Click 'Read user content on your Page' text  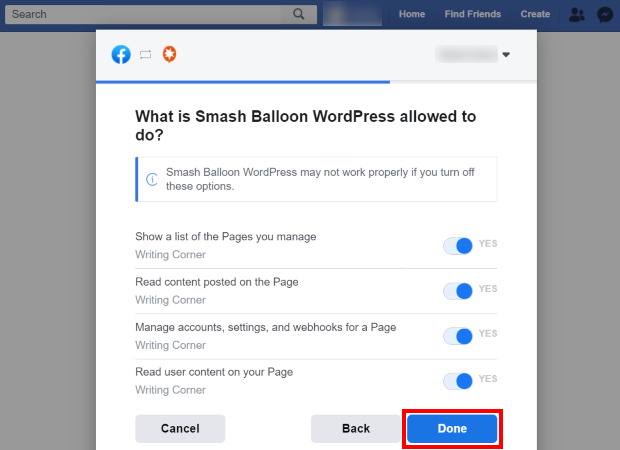(x=214, y=372)
